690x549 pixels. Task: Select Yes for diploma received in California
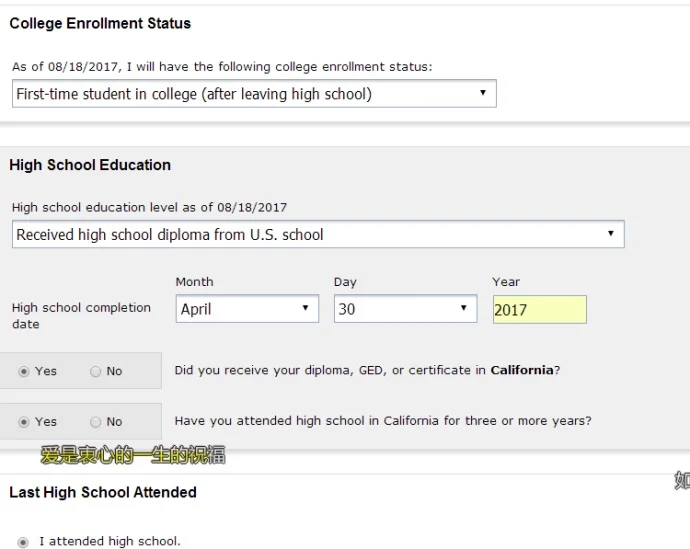click(x=24, y=371)
